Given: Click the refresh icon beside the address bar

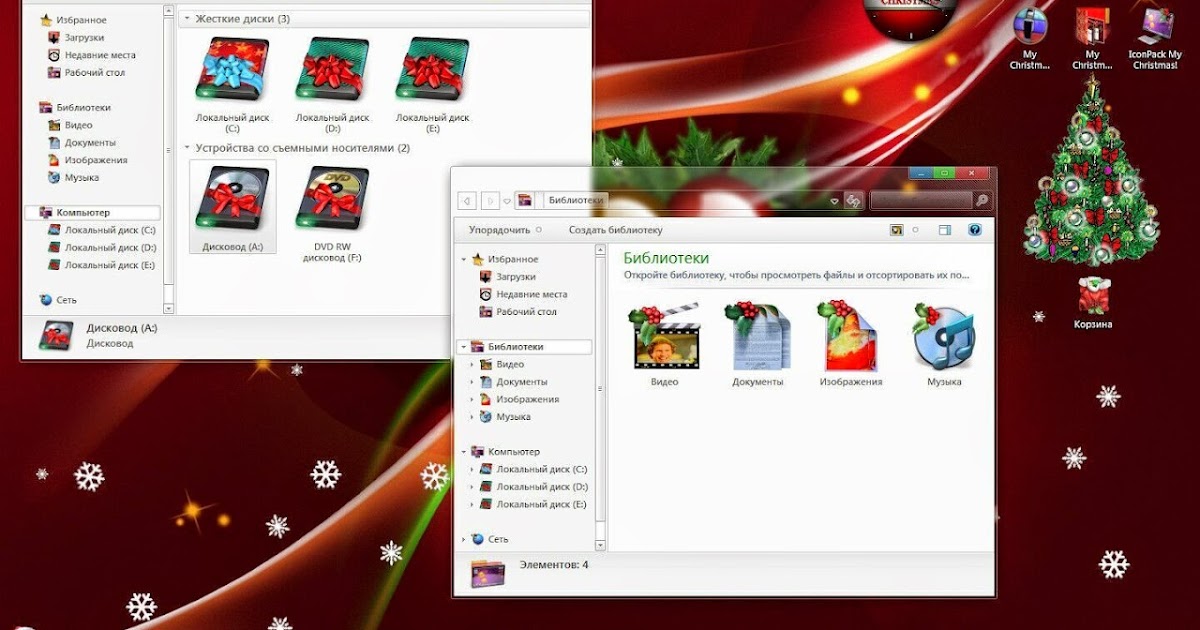Looking at the screenshot, I should click(853, 201).
